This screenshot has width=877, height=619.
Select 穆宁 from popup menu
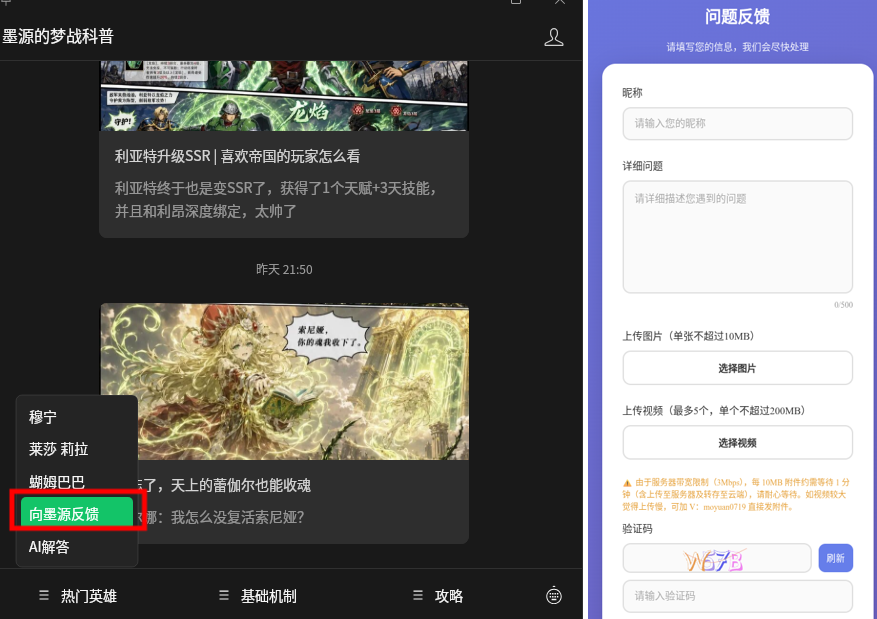pyautogui.click(x=77, y=417)
